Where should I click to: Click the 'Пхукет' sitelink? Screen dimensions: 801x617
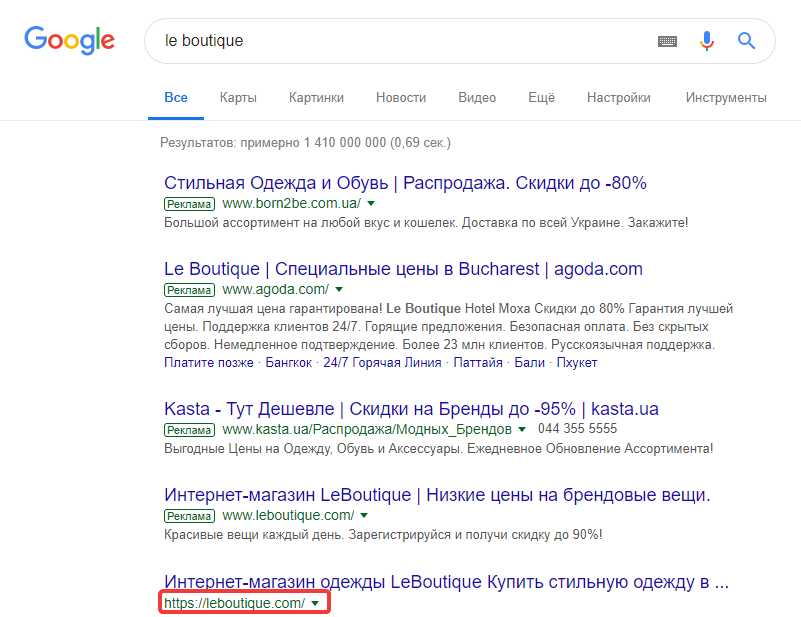point(577,363)
